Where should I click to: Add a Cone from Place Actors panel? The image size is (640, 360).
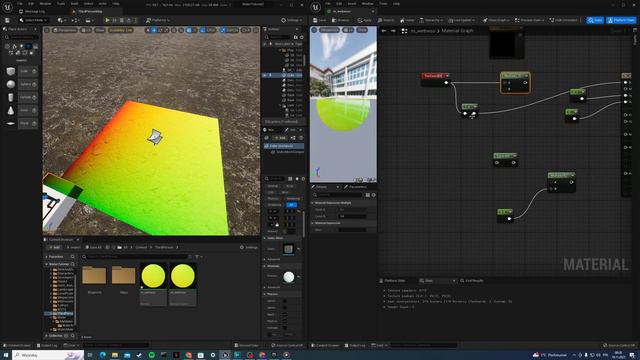(x=22, y=110)
